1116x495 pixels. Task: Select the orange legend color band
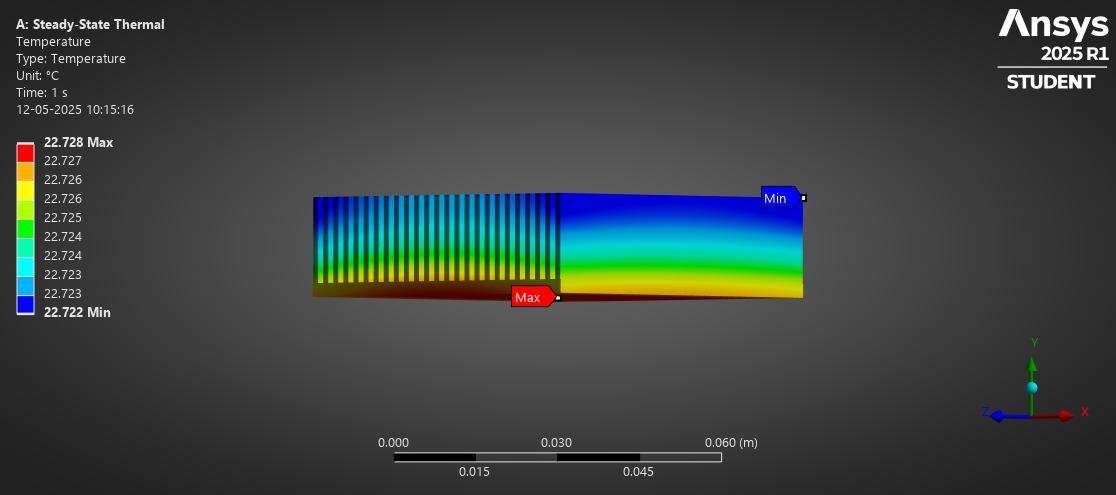26,172
